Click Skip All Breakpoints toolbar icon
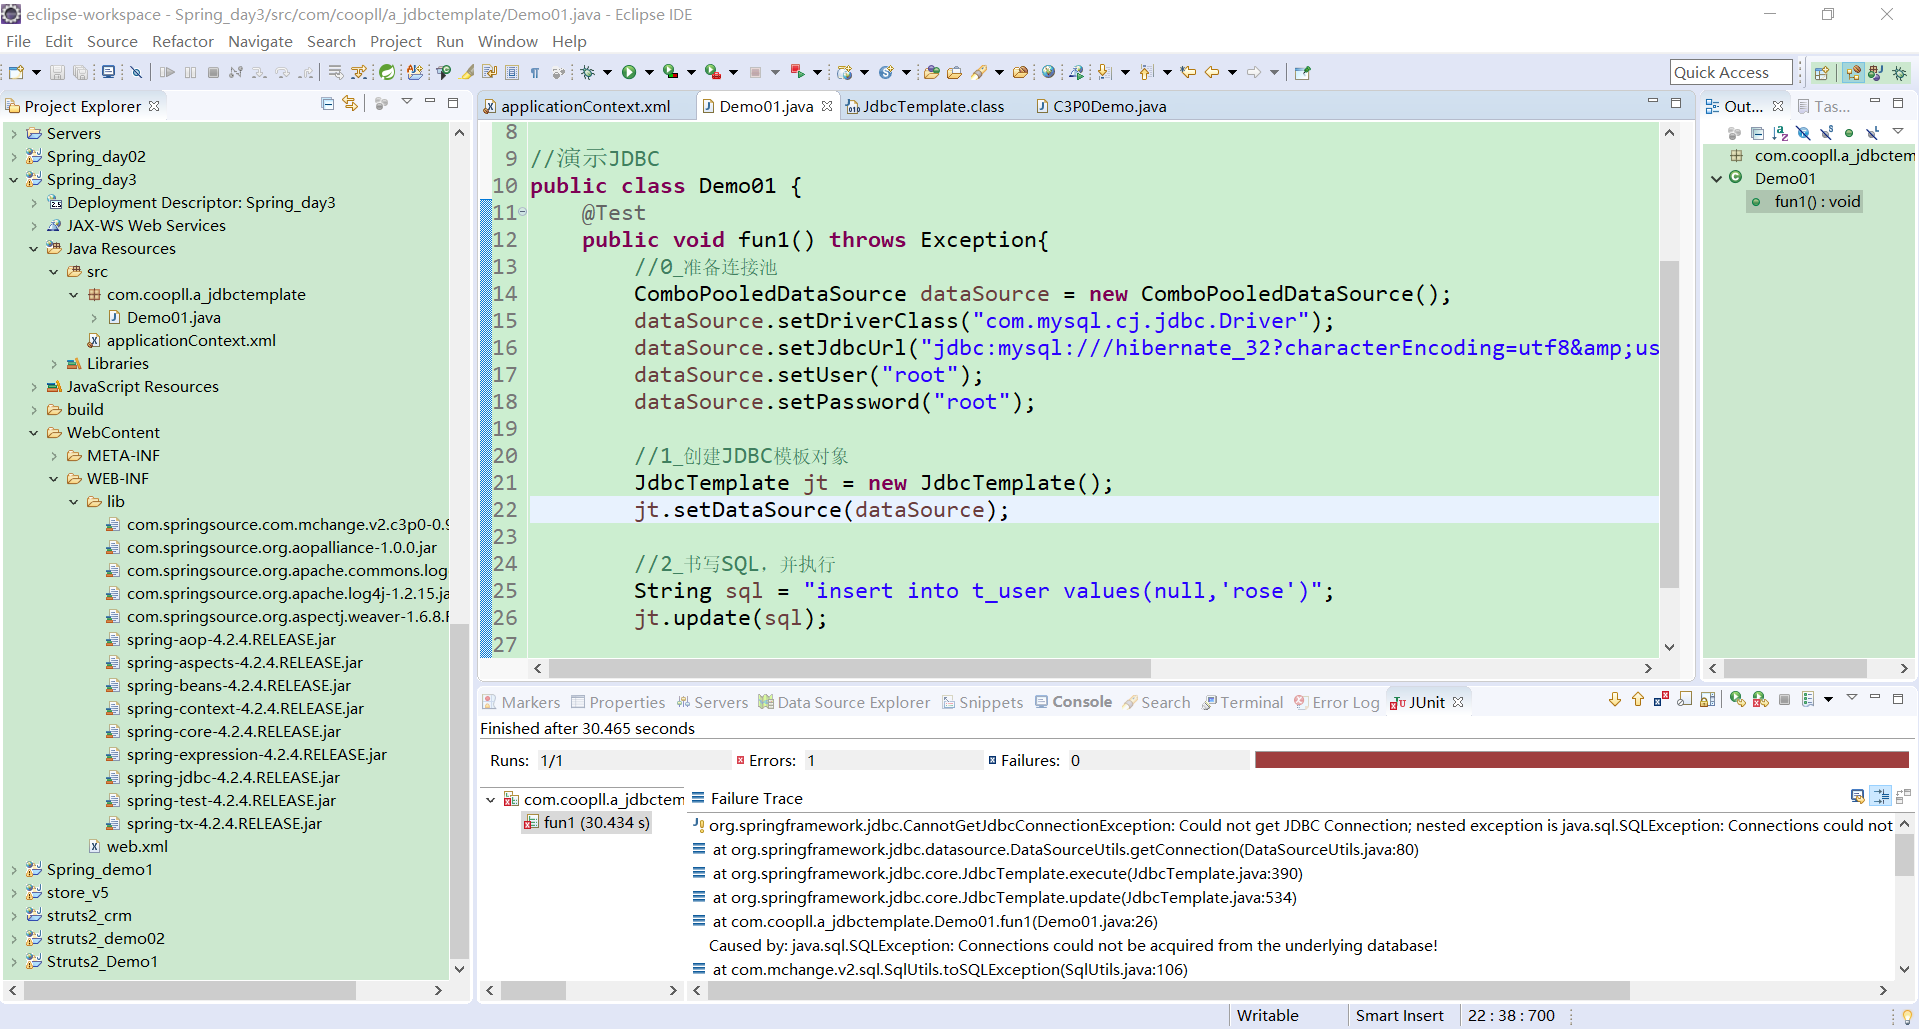 pos(136,72)
